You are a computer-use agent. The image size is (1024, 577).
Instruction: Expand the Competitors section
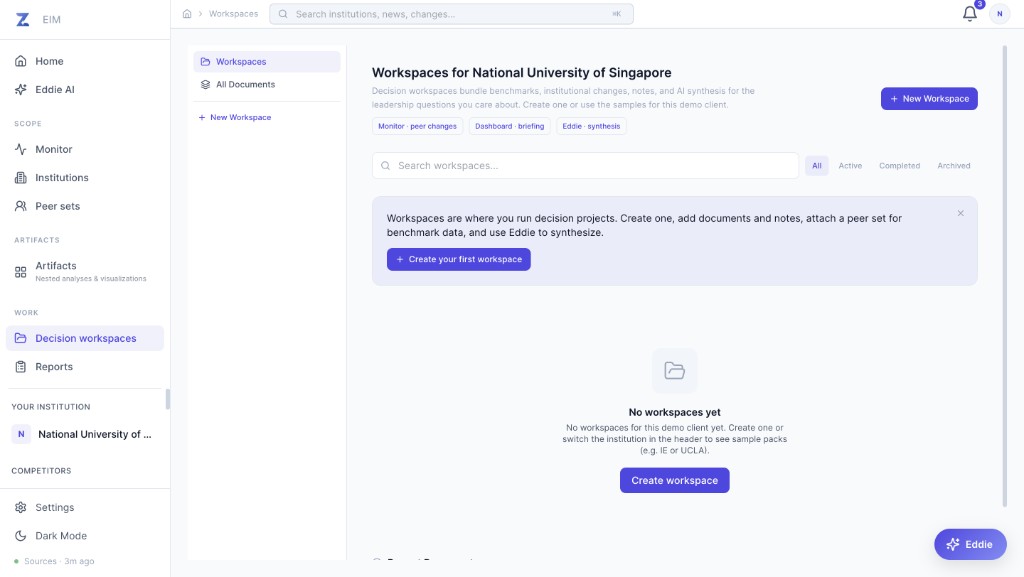43,470
